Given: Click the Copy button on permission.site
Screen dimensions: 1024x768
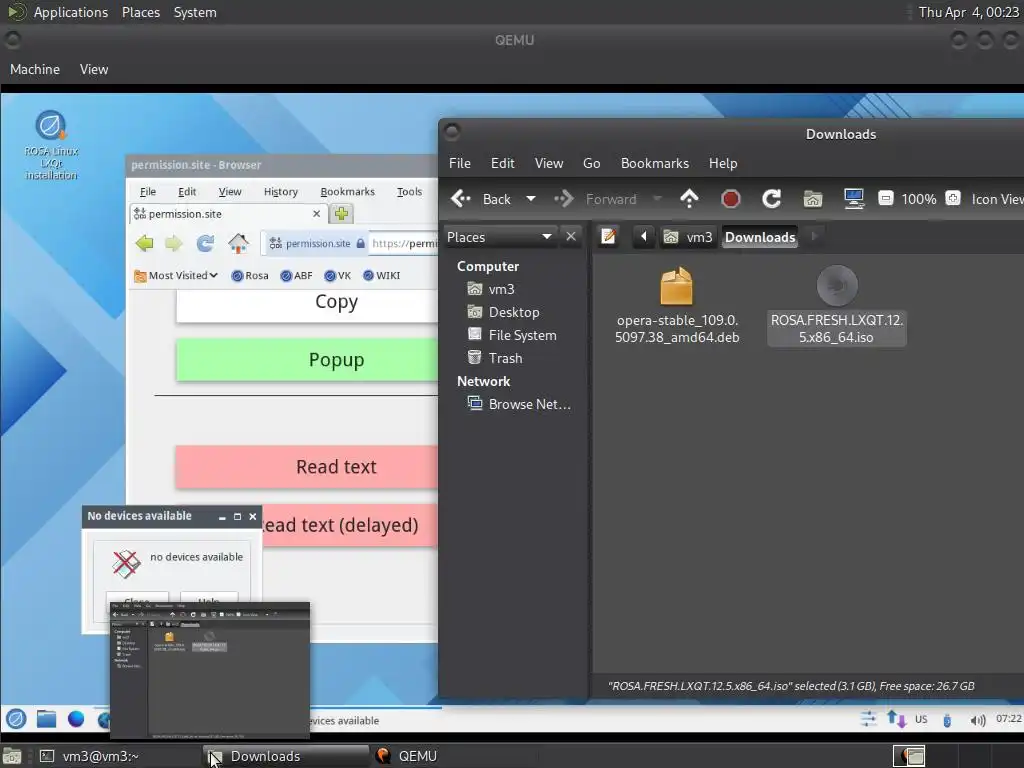Looking at the screenshot, I should [x=307, y=306].
